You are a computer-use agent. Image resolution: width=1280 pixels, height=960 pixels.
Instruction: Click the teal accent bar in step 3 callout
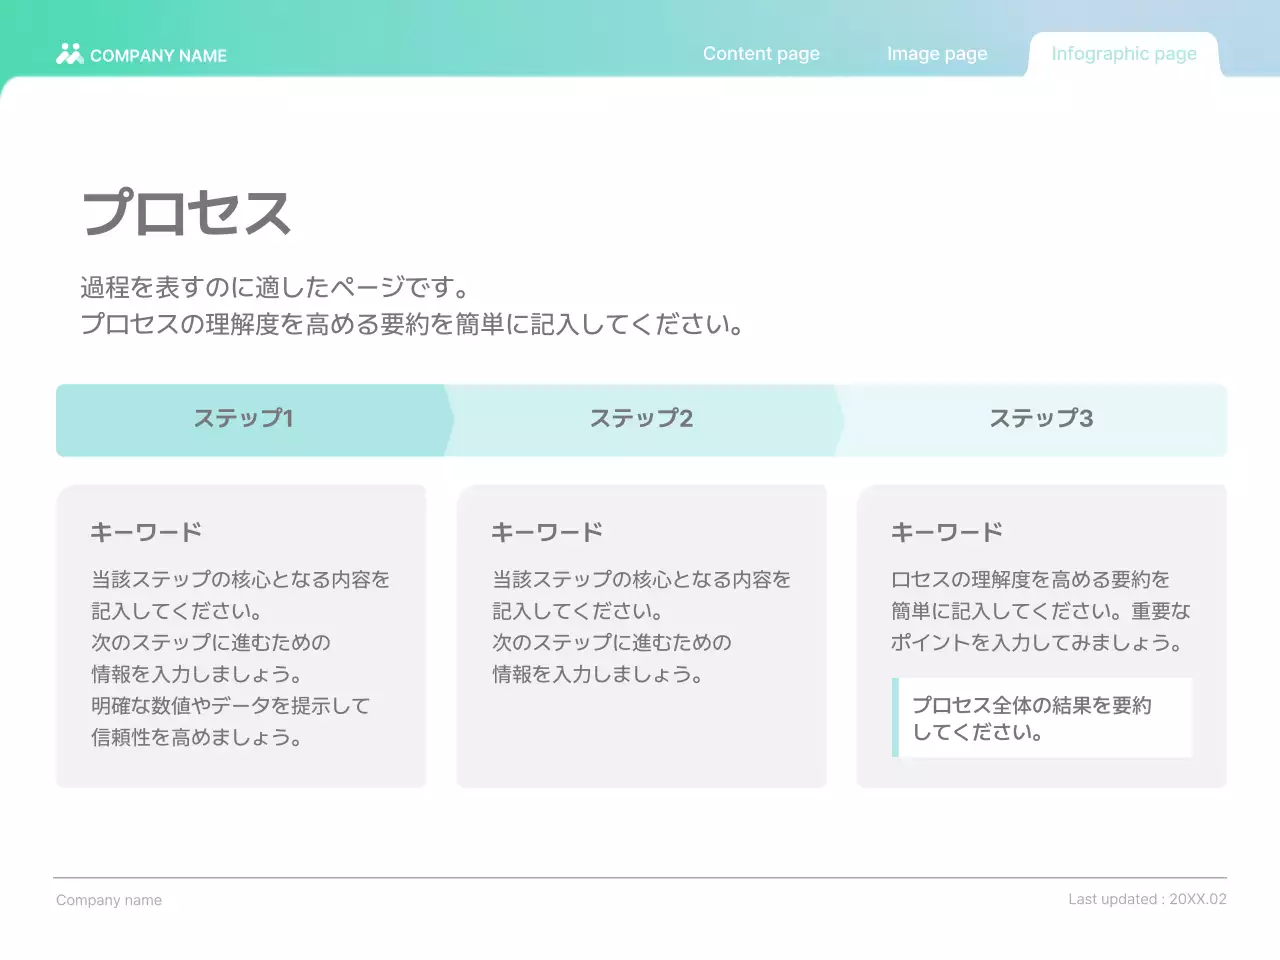coord(896,717)
